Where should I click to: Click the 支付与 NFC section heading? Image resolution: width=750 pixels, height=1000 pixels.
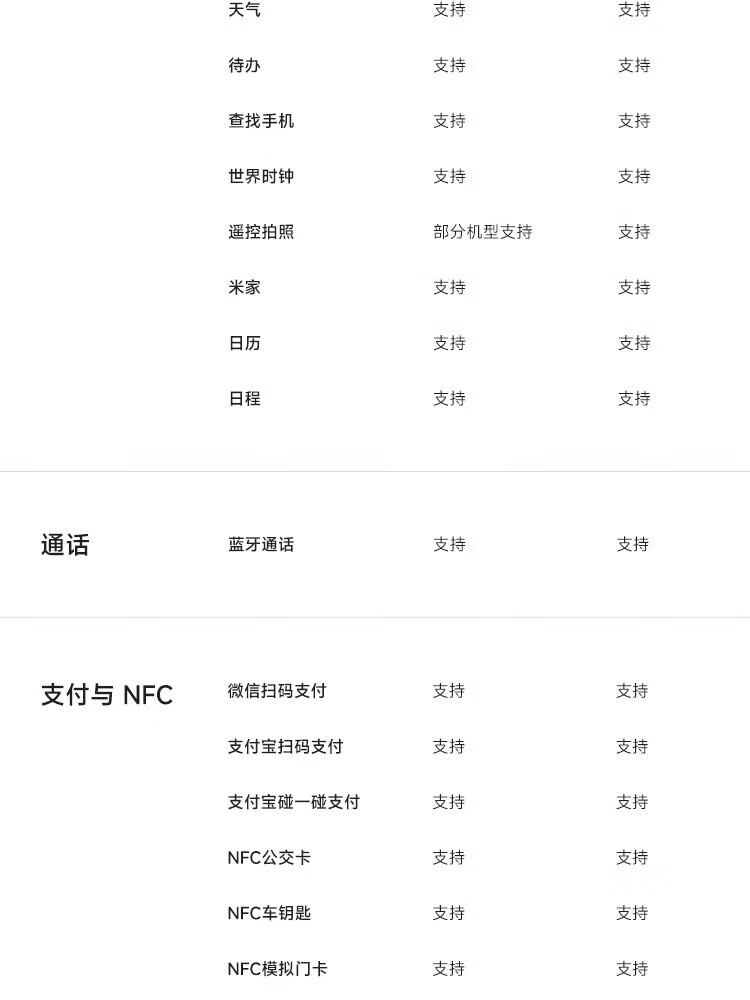[x=107, y=695]
